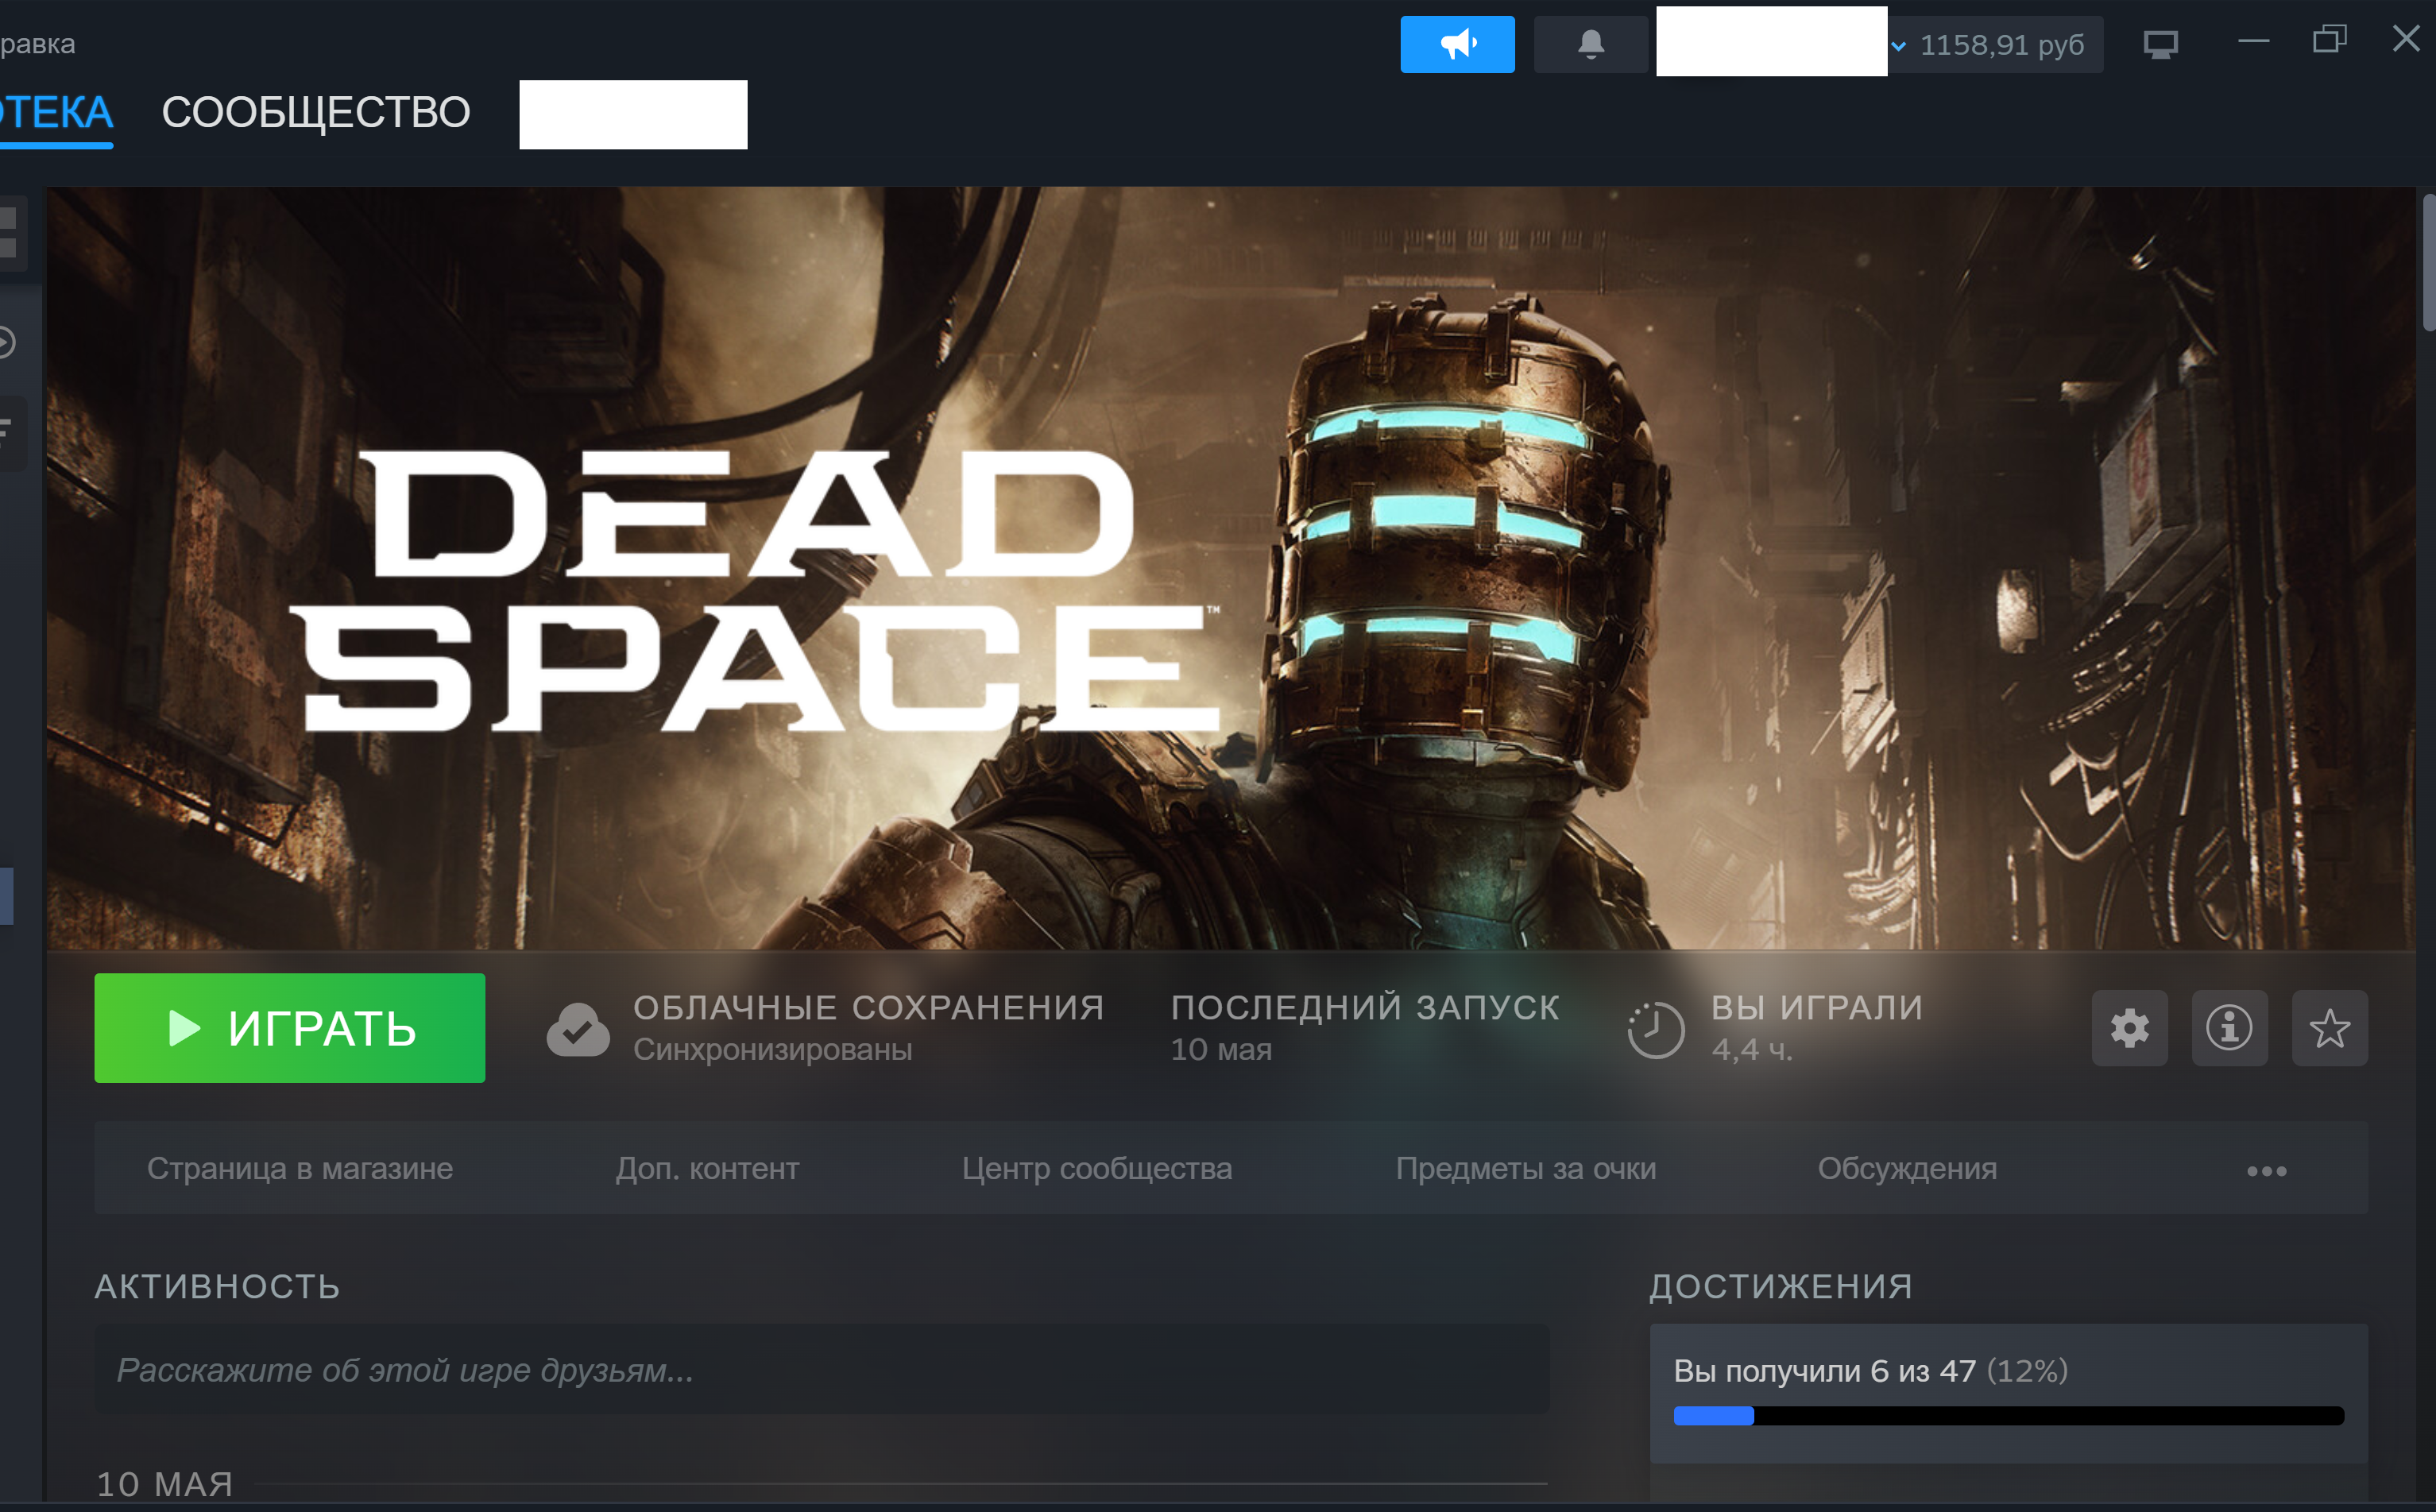
Task: Add Dead Space to favorites star
Action: (x=2329, y=1028)
